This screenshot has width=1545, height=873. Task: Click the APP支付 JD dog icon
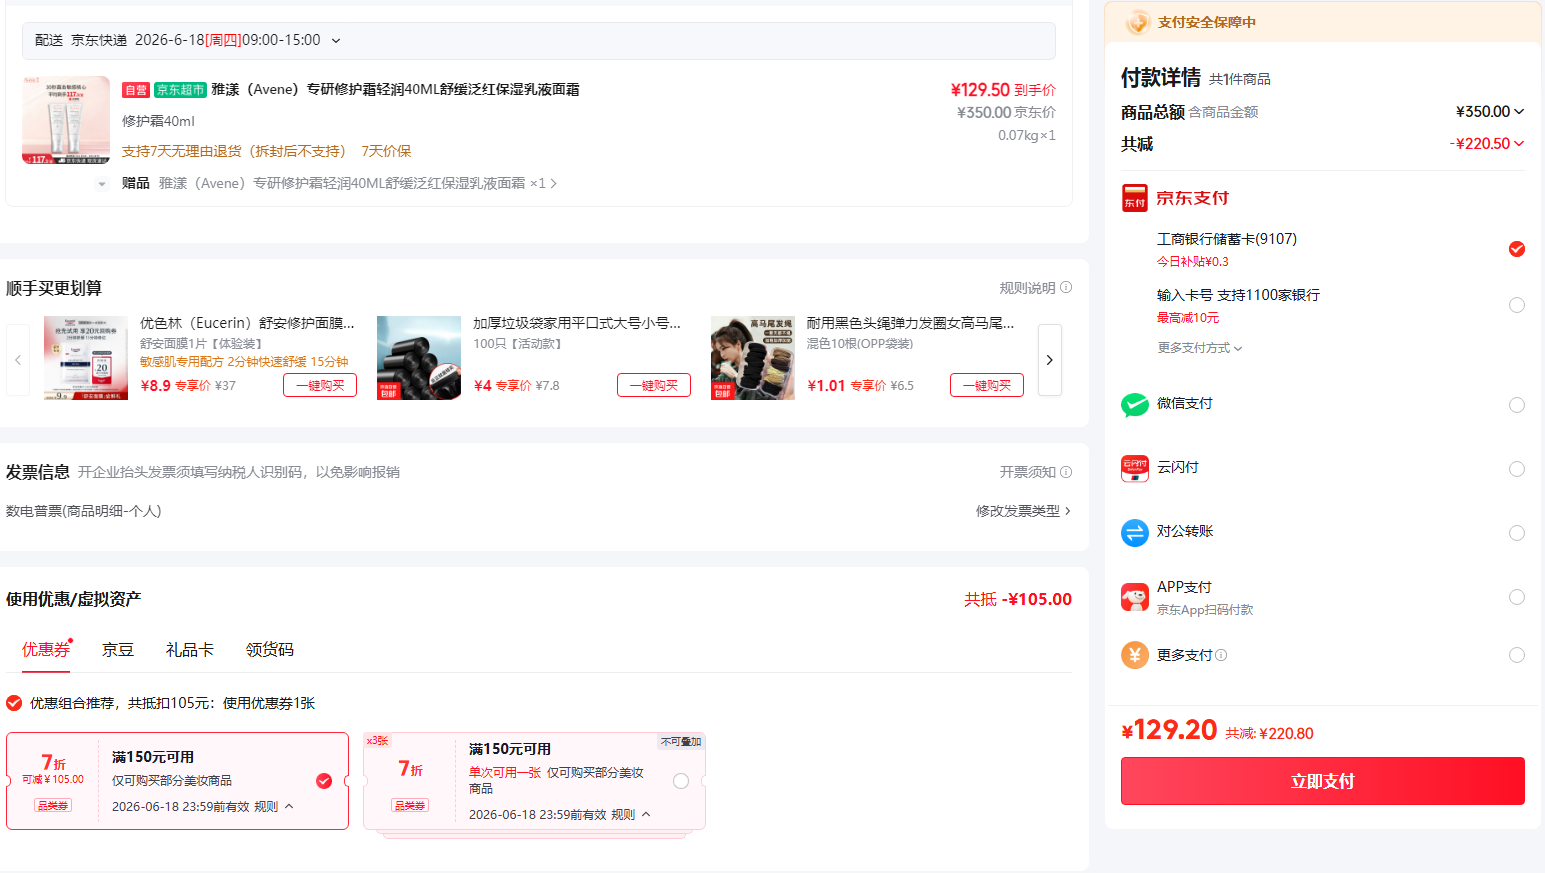(1135, 597)
